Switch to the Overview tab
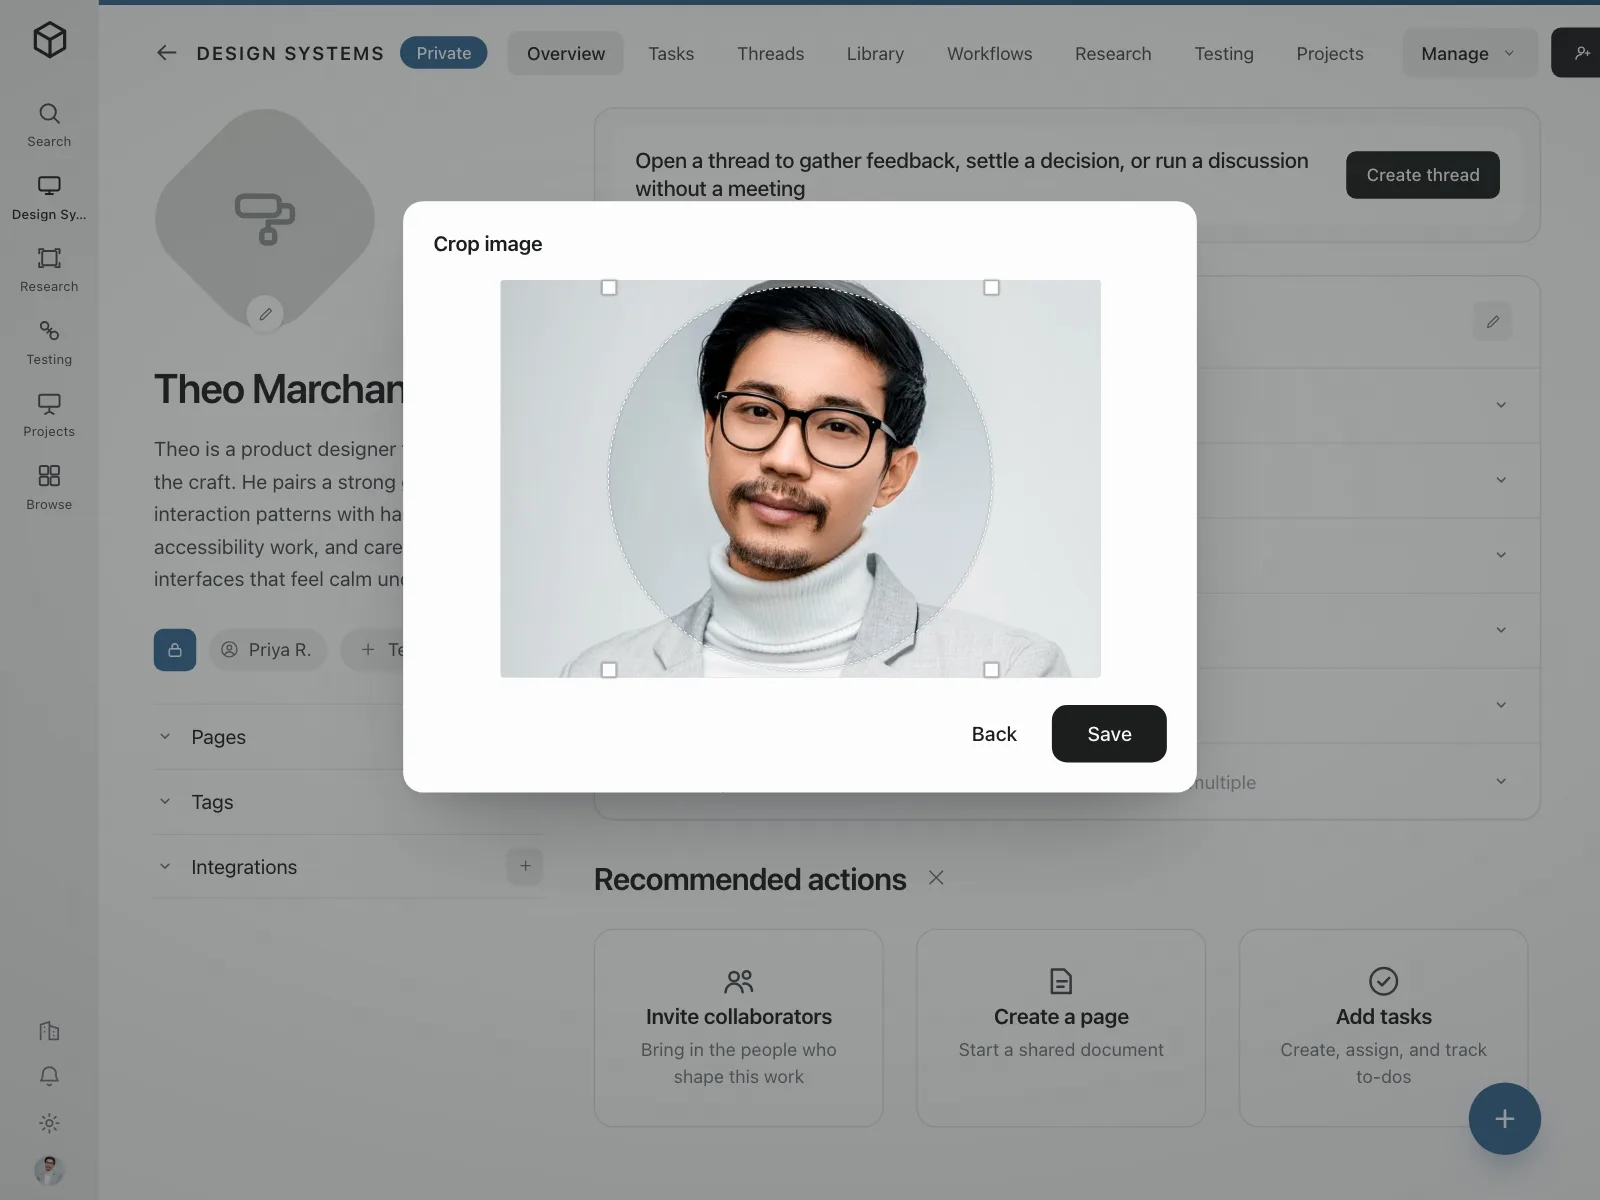Screen dimensions: 1600x1200 point(566,53)
